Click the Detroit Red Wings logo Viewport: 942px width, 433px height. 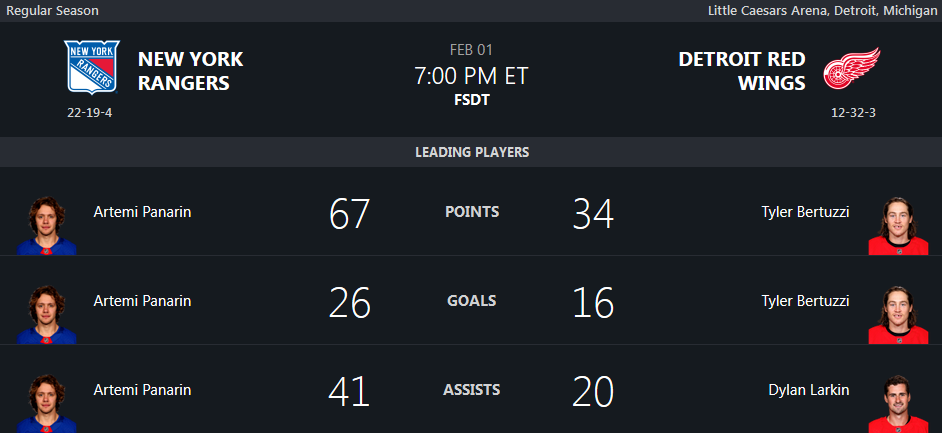pos(851,70)
